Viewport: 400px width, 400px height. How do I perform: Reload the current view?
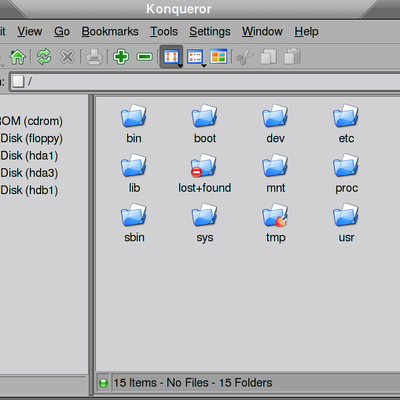coord(44,57)
